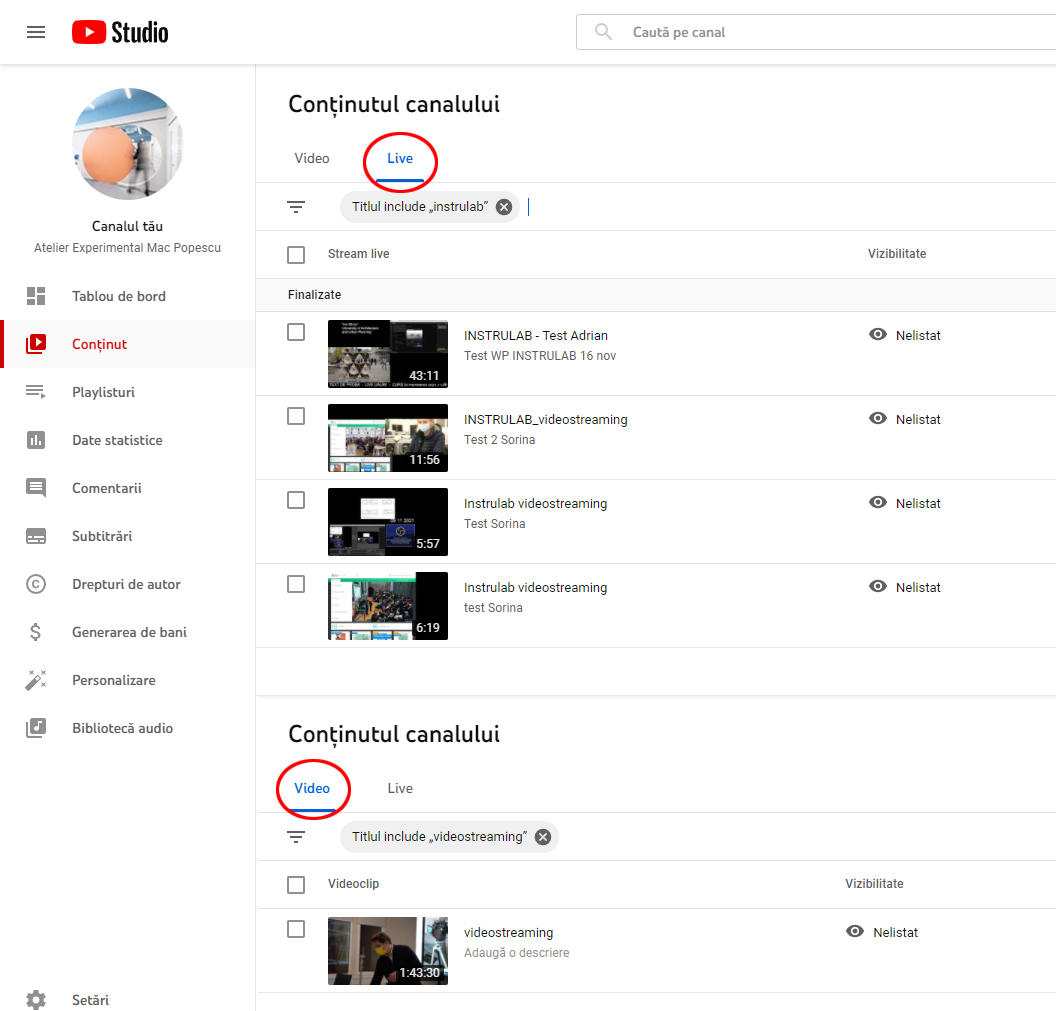Open Setări settings at sidebar bottom
Image resolution: width=1056 pixels, height=1011 pixels.
[x=90, y=1000]
